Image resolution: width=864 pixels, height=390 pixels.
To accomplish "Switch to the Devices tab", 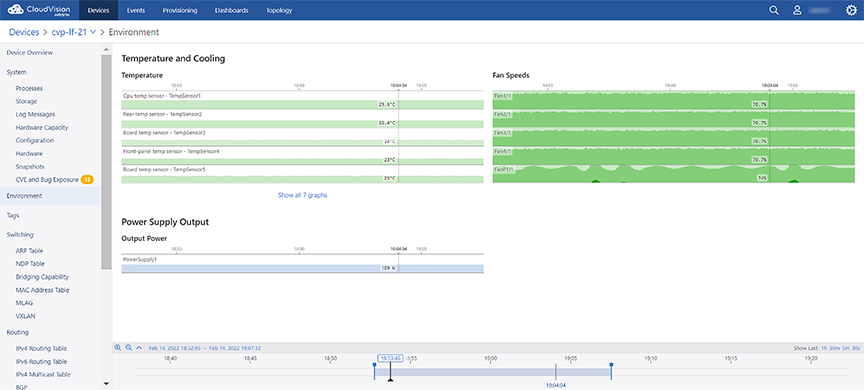I will click(99, 10).
